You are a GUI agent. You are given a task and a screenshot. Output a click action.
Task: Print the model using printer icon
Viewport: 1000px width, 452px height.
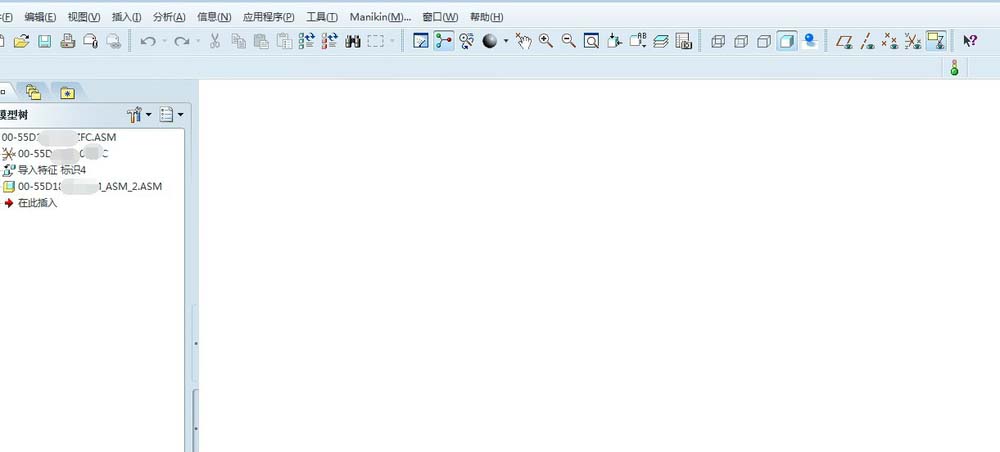coord(68,41)
